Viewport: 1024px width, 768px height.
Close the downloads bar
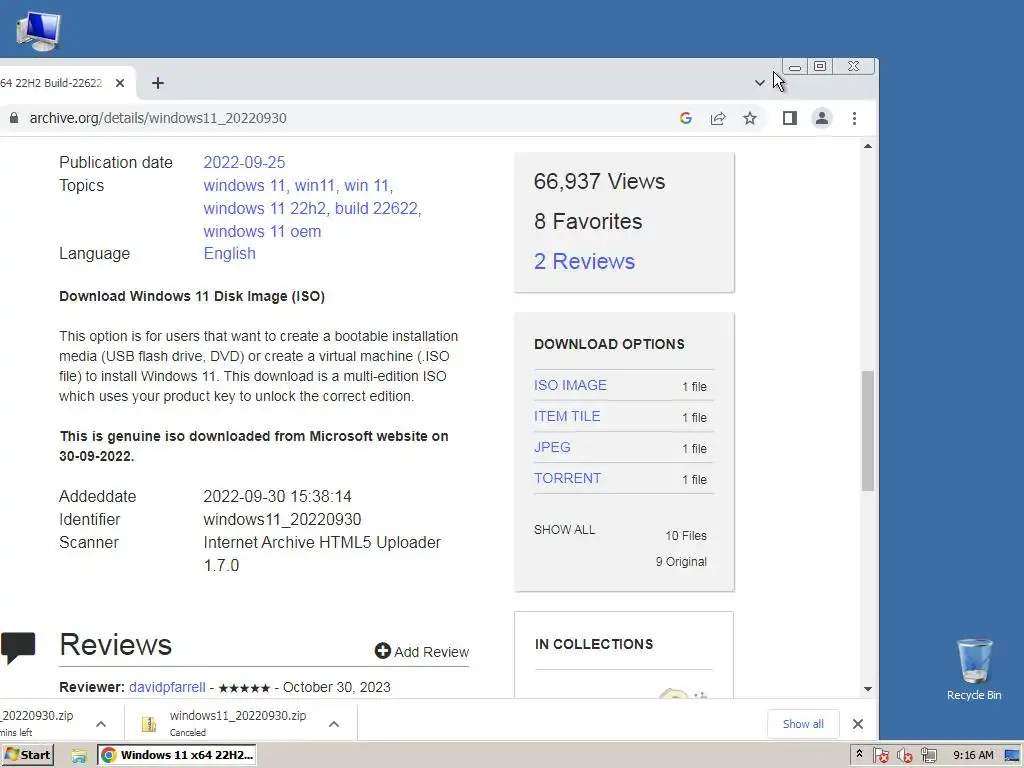click(857, 724)
